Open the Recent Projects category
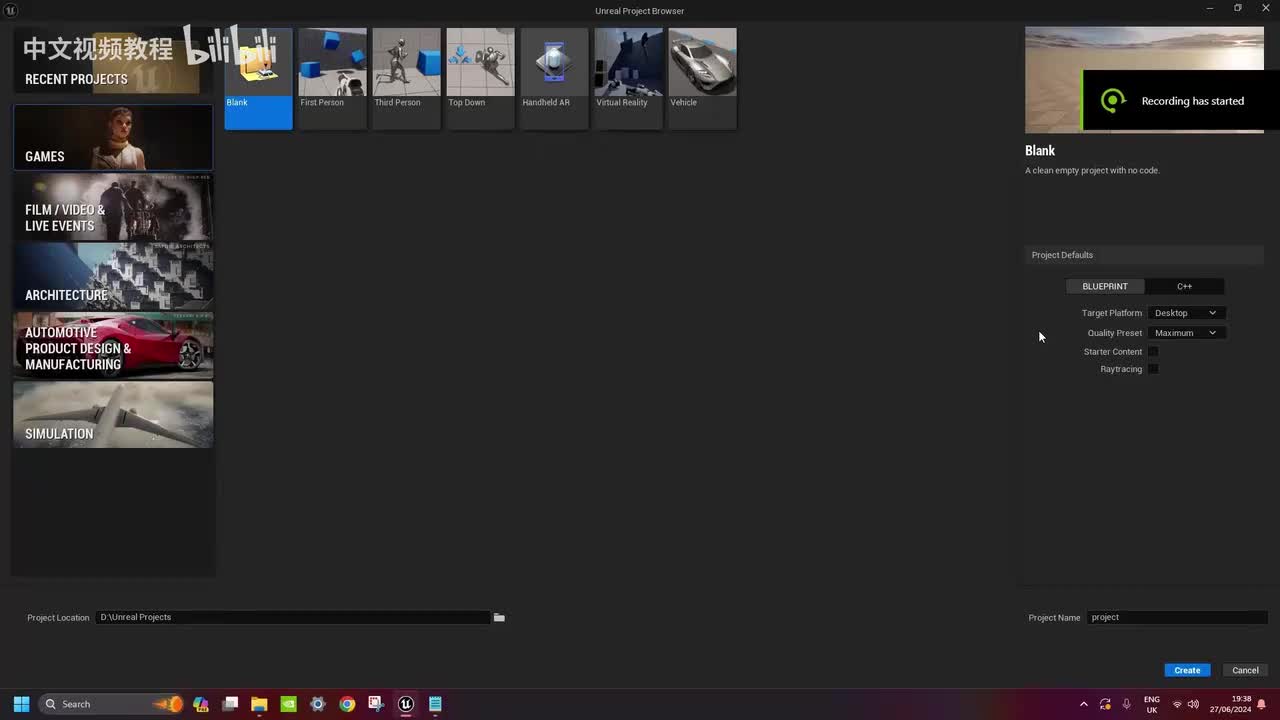Screen dimensions: 1280x720 [113, 62]
